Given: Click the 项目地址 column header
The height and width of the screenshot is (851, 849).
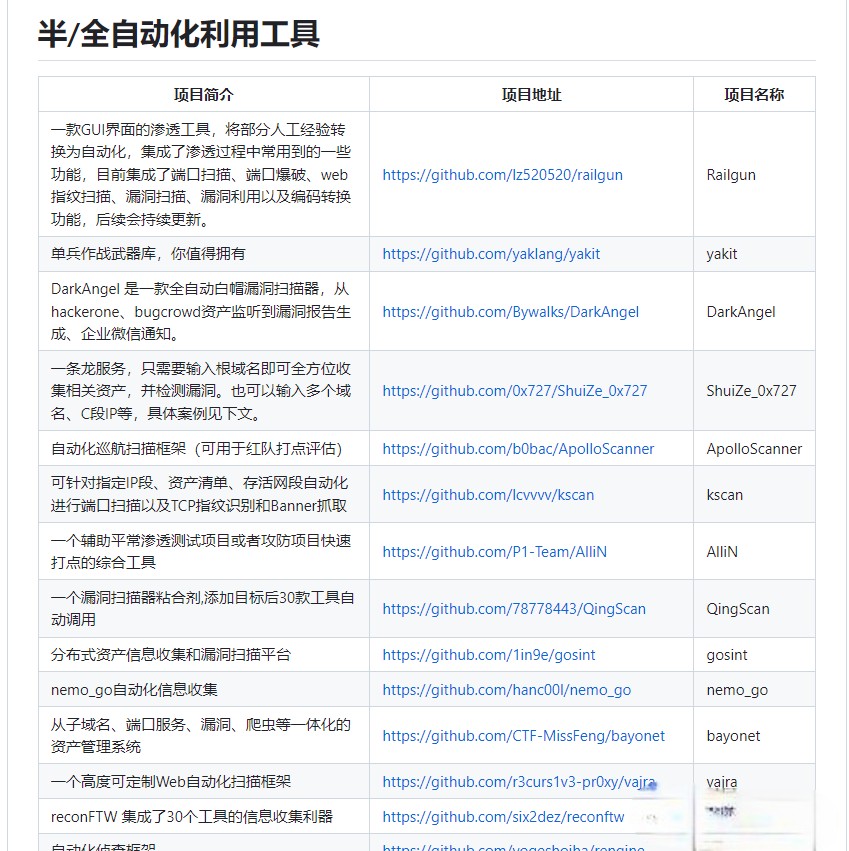Looking at the screenshot, I should coord(531,95).
